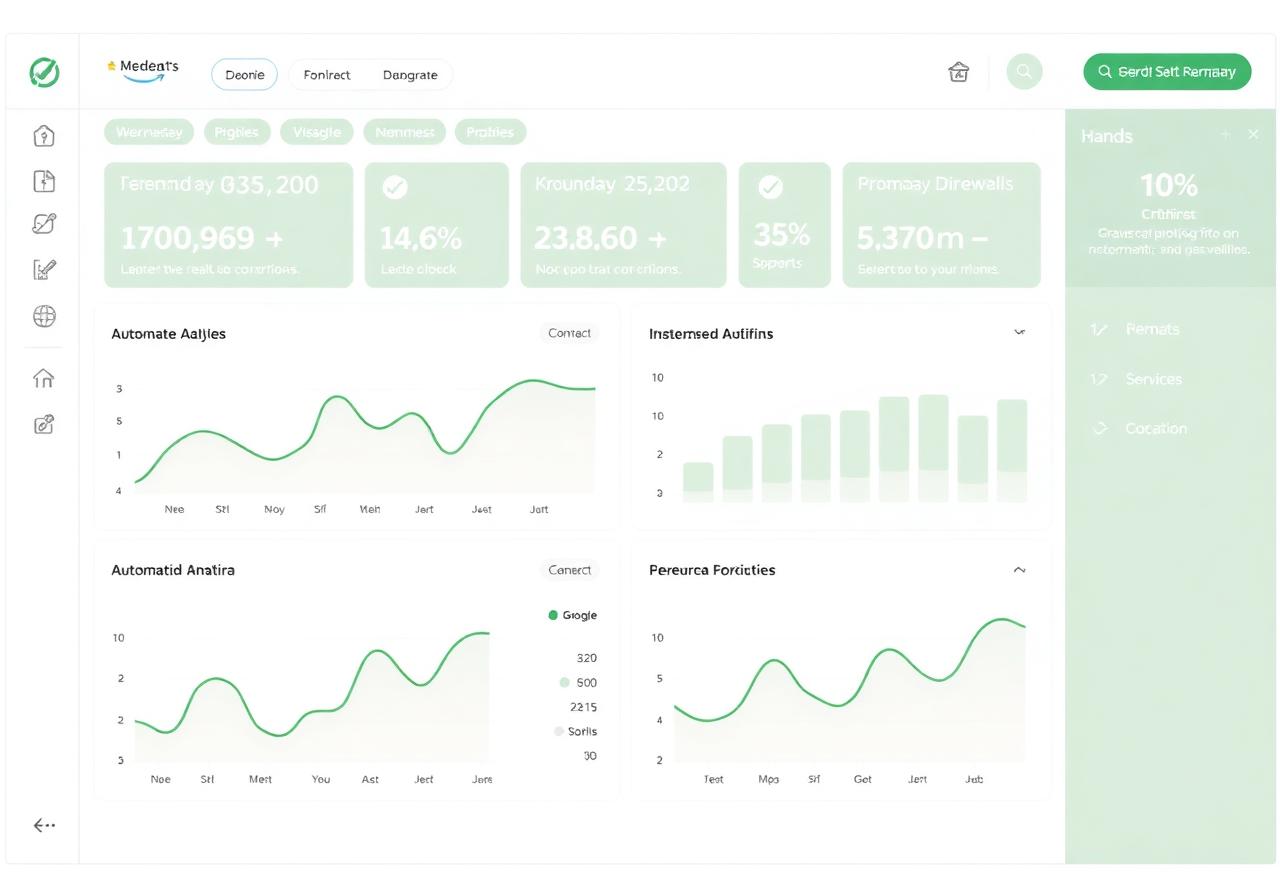
Task: Click the Automatid Anatira chart title
Action: 173,570
